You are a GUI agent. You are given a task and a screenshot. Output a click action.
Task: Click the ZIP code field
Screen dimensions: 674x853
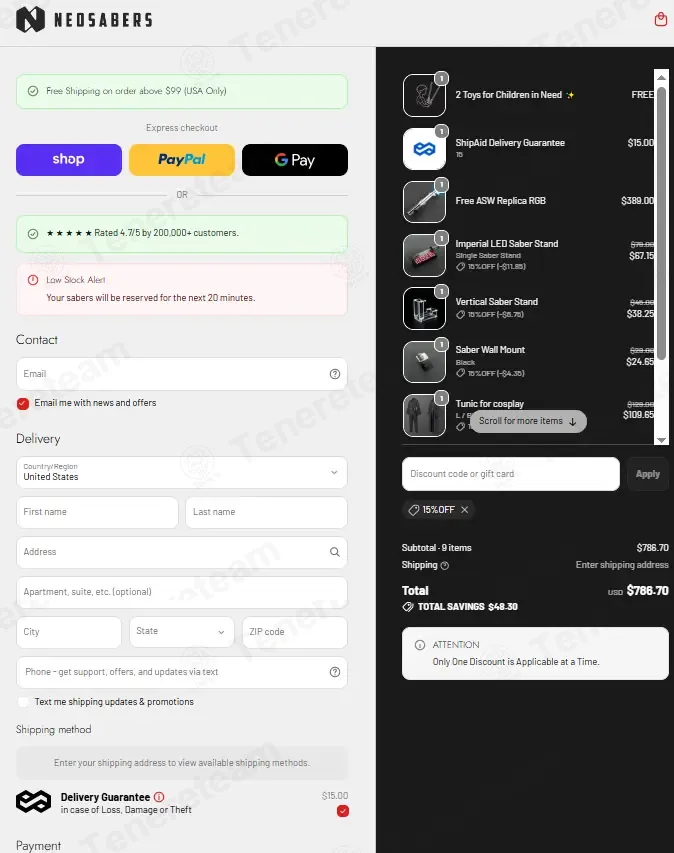click(295, 632)
